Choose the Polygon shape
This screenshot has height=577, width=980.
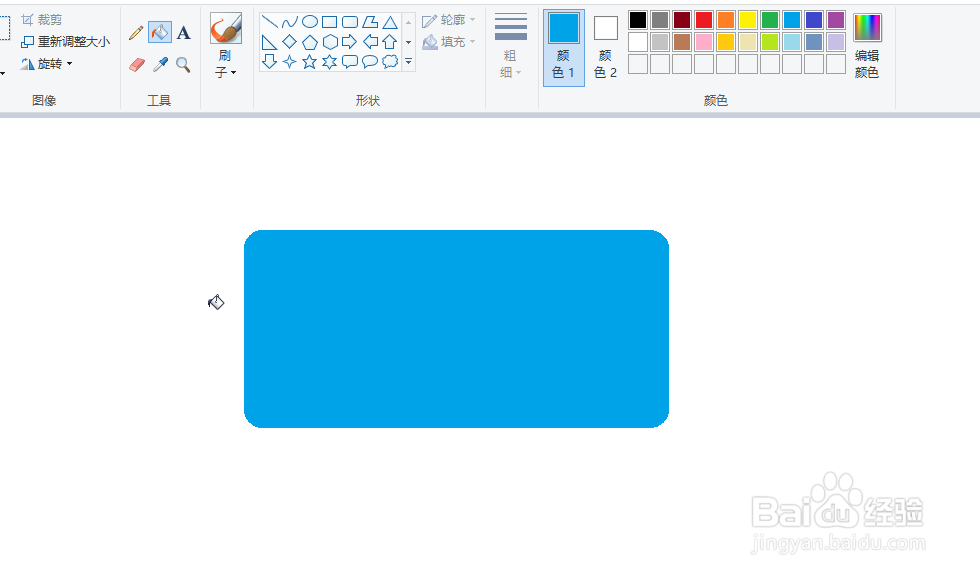tap(370, 23)
